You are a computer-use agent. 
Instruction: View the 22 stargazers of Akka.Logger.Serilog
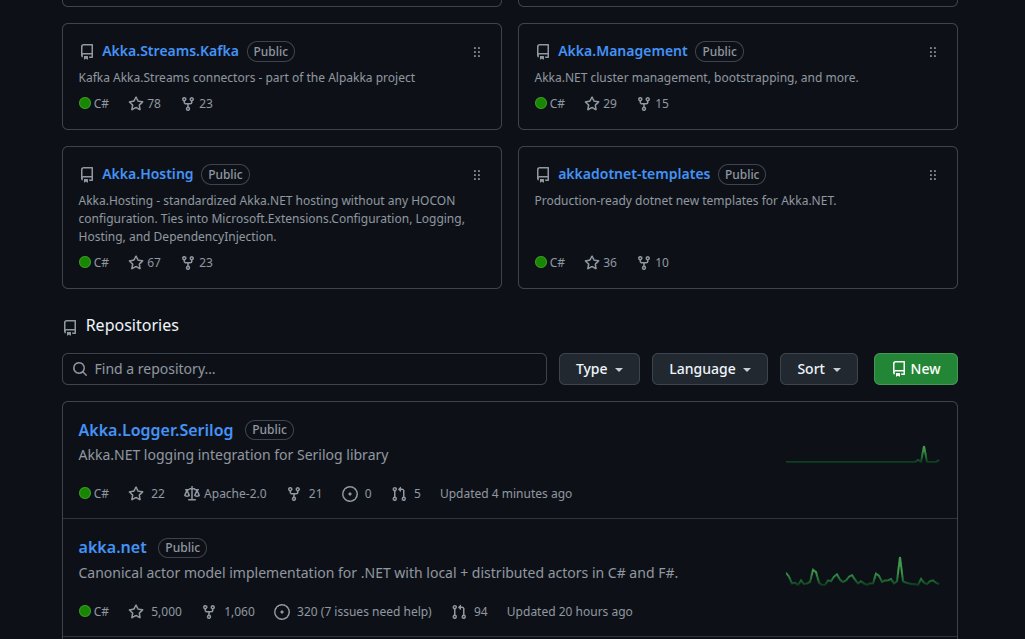146,493
